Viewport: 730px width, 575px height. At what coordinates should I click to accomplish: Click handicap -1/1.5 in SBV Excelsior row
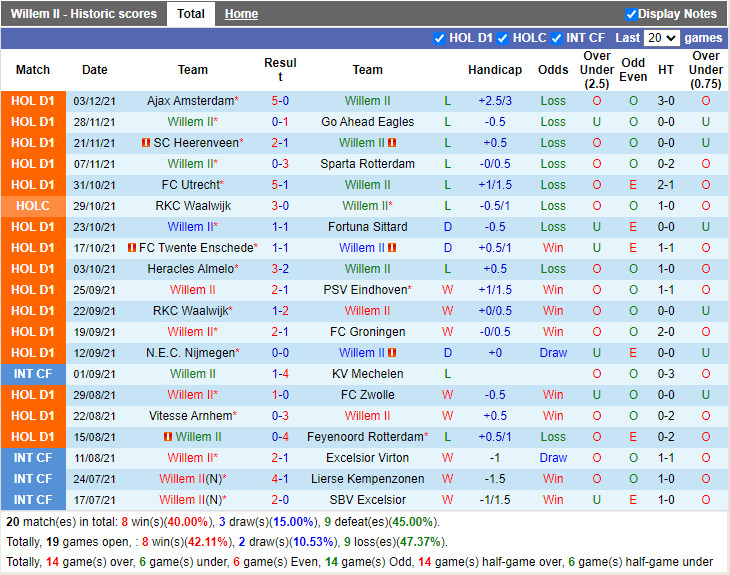tap(495, 500)
